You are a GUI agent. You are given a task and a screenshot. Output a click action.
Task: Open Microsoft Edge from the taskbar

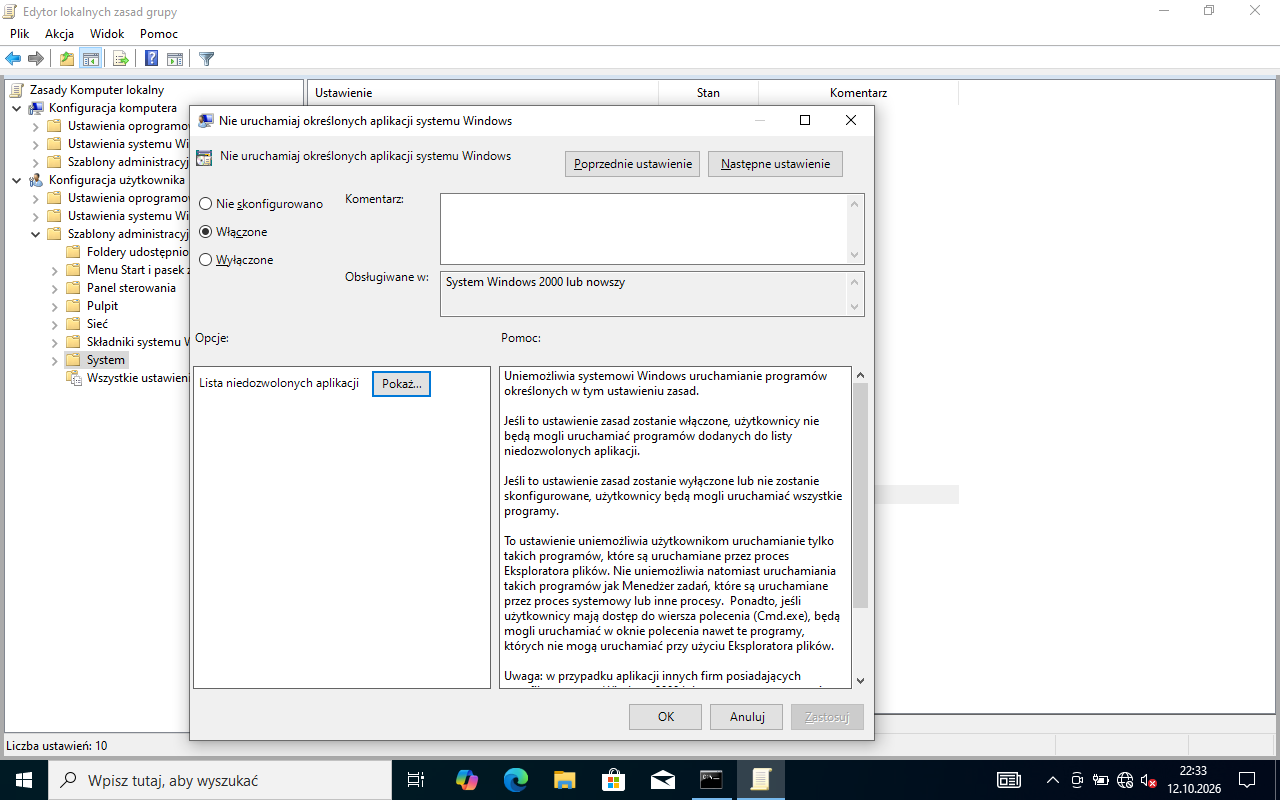pos(515,780)
